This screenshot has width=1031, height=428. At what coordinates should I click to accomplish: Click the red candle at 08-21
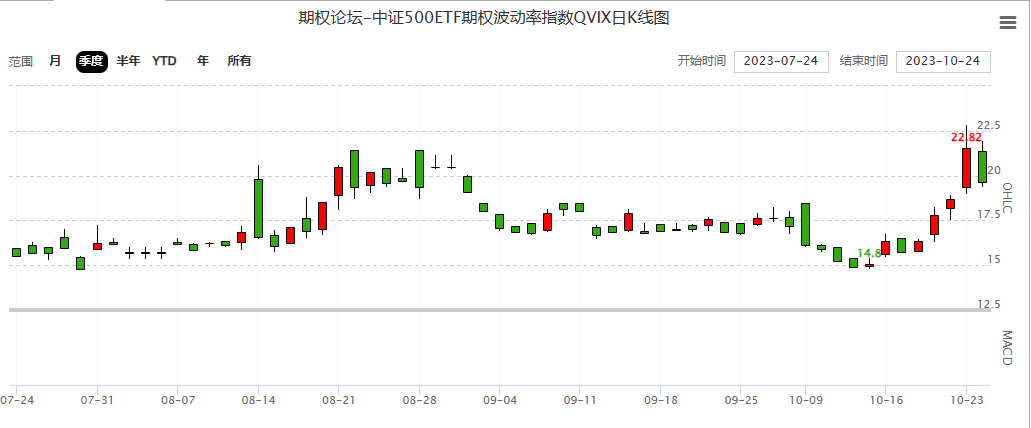click(339, 181)
